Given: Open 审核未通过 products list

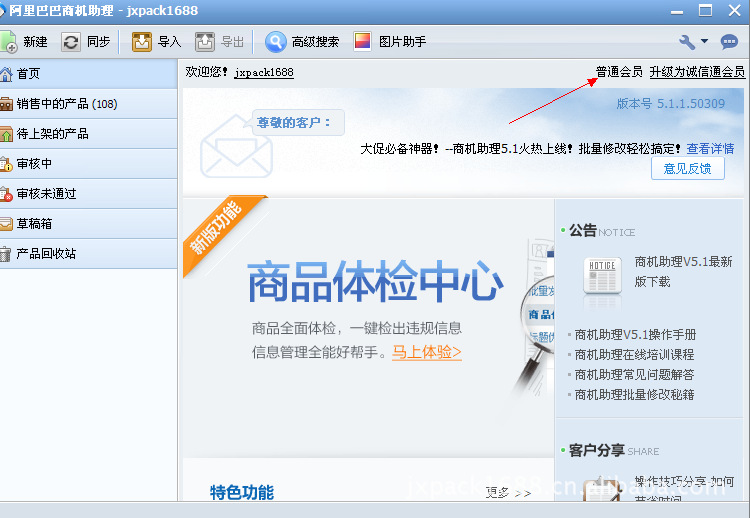Looking at the screenshot, I should pyautogui.click(x=88, y=194).
